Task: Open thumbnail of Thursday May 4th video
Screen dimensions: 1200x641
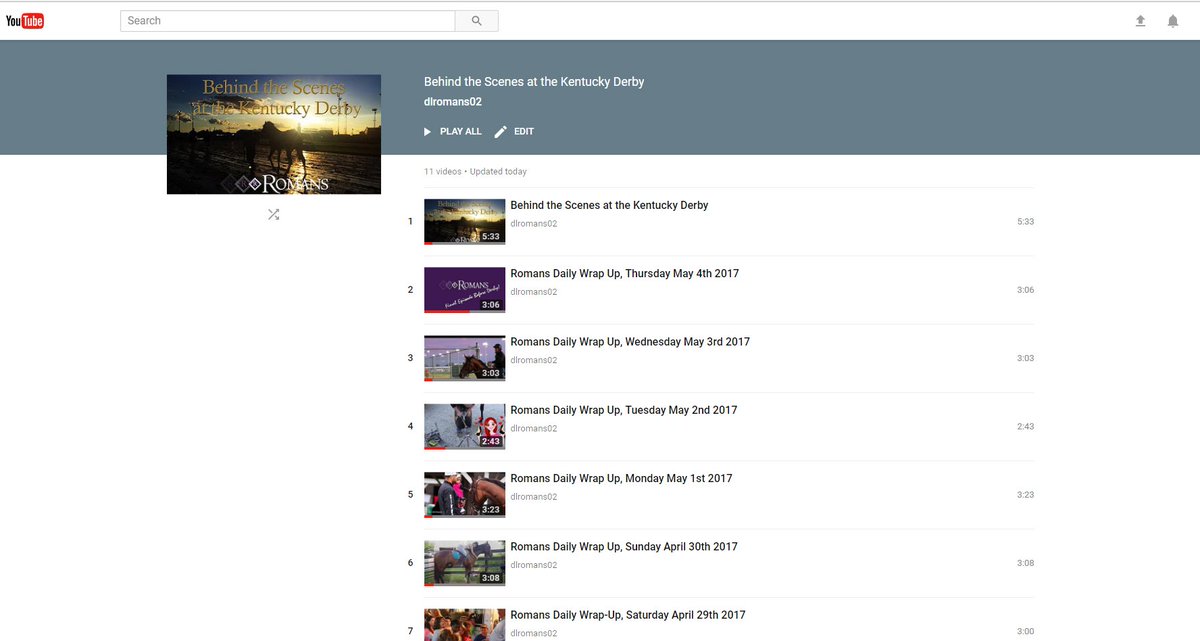Action: click(x=464, y=289)
